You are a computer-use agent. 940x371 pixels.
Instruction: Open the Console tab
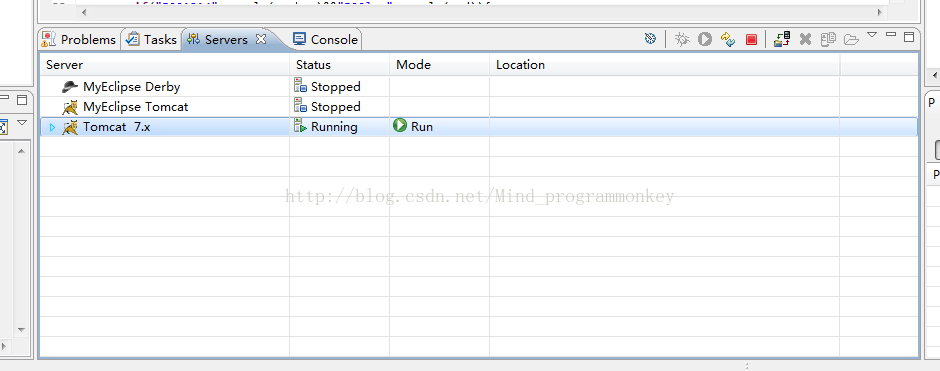point(326,40)
